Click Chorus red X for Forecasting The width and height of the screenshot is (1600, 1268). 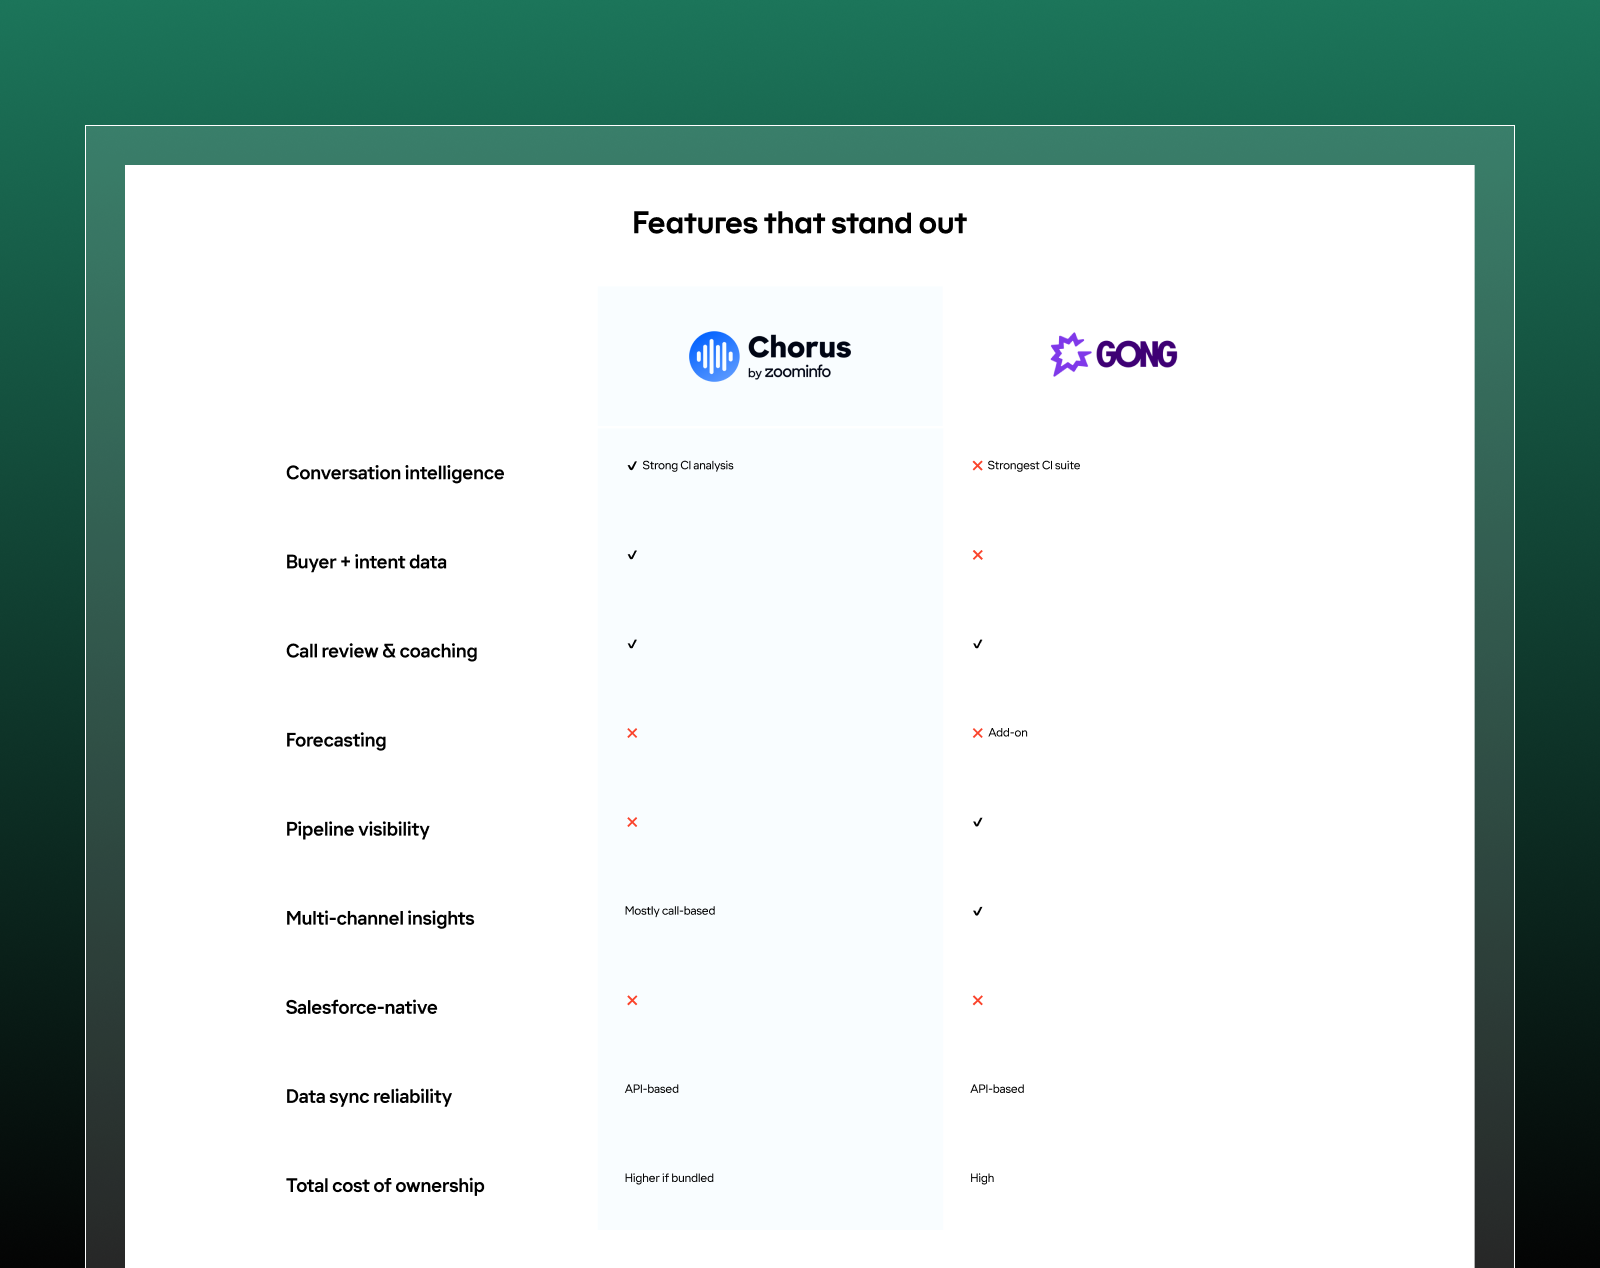632,733
